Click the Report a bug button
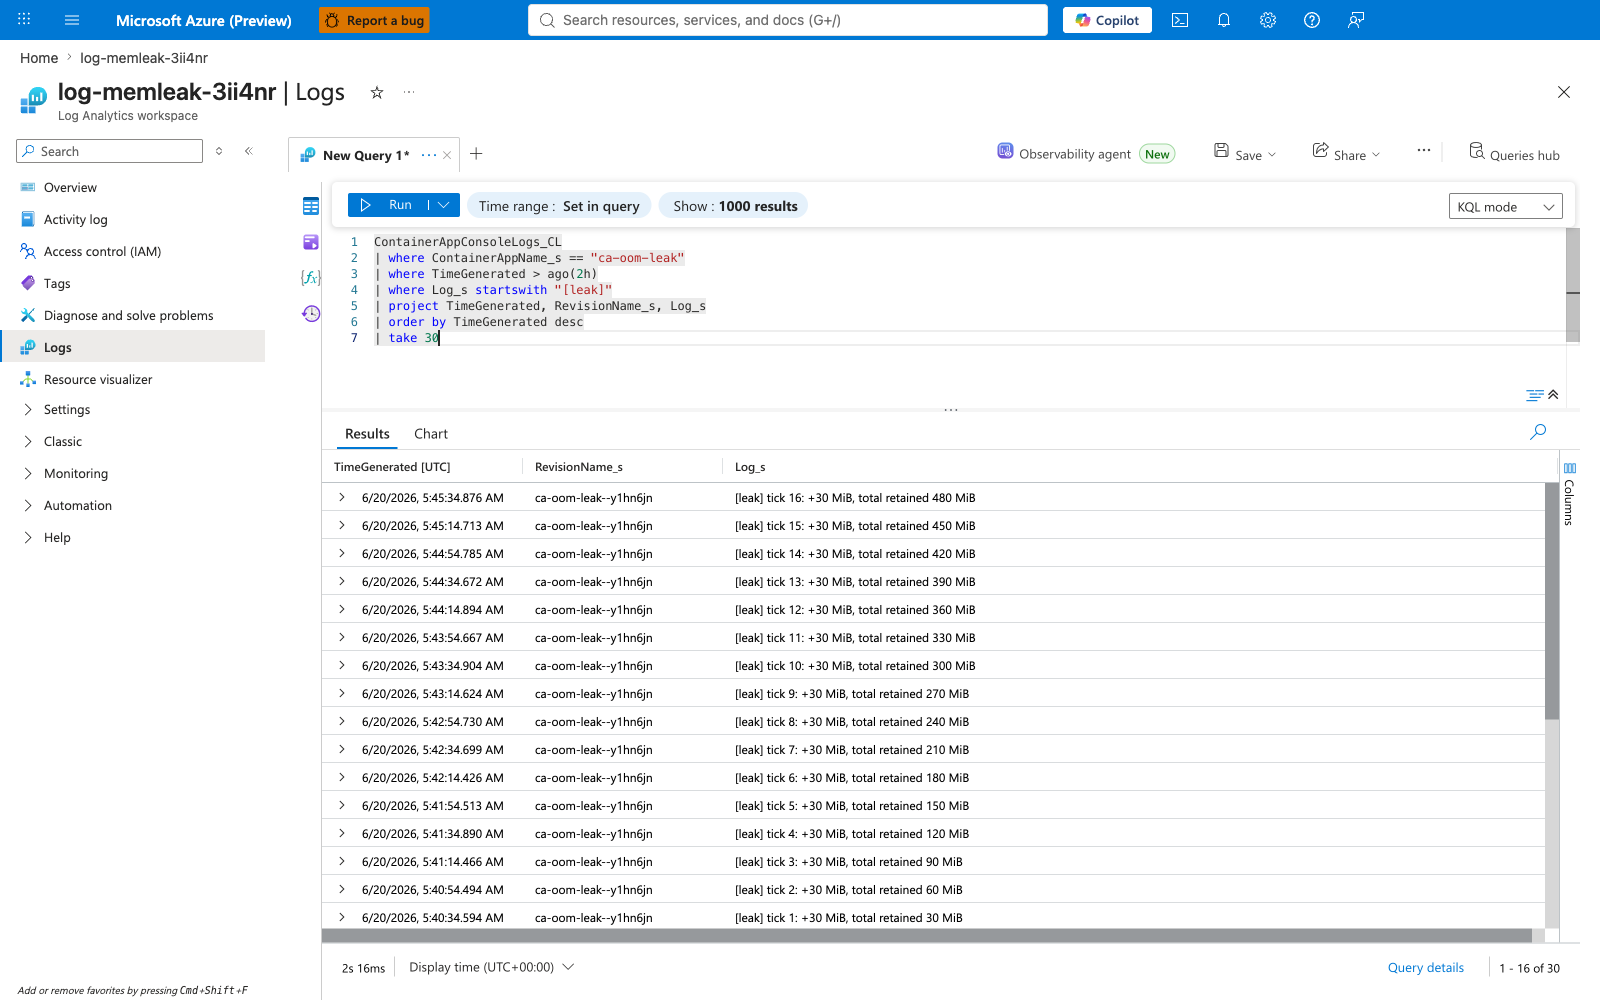The height and width of the screenshot is (1000, 1600). click(x=374, y=20)
